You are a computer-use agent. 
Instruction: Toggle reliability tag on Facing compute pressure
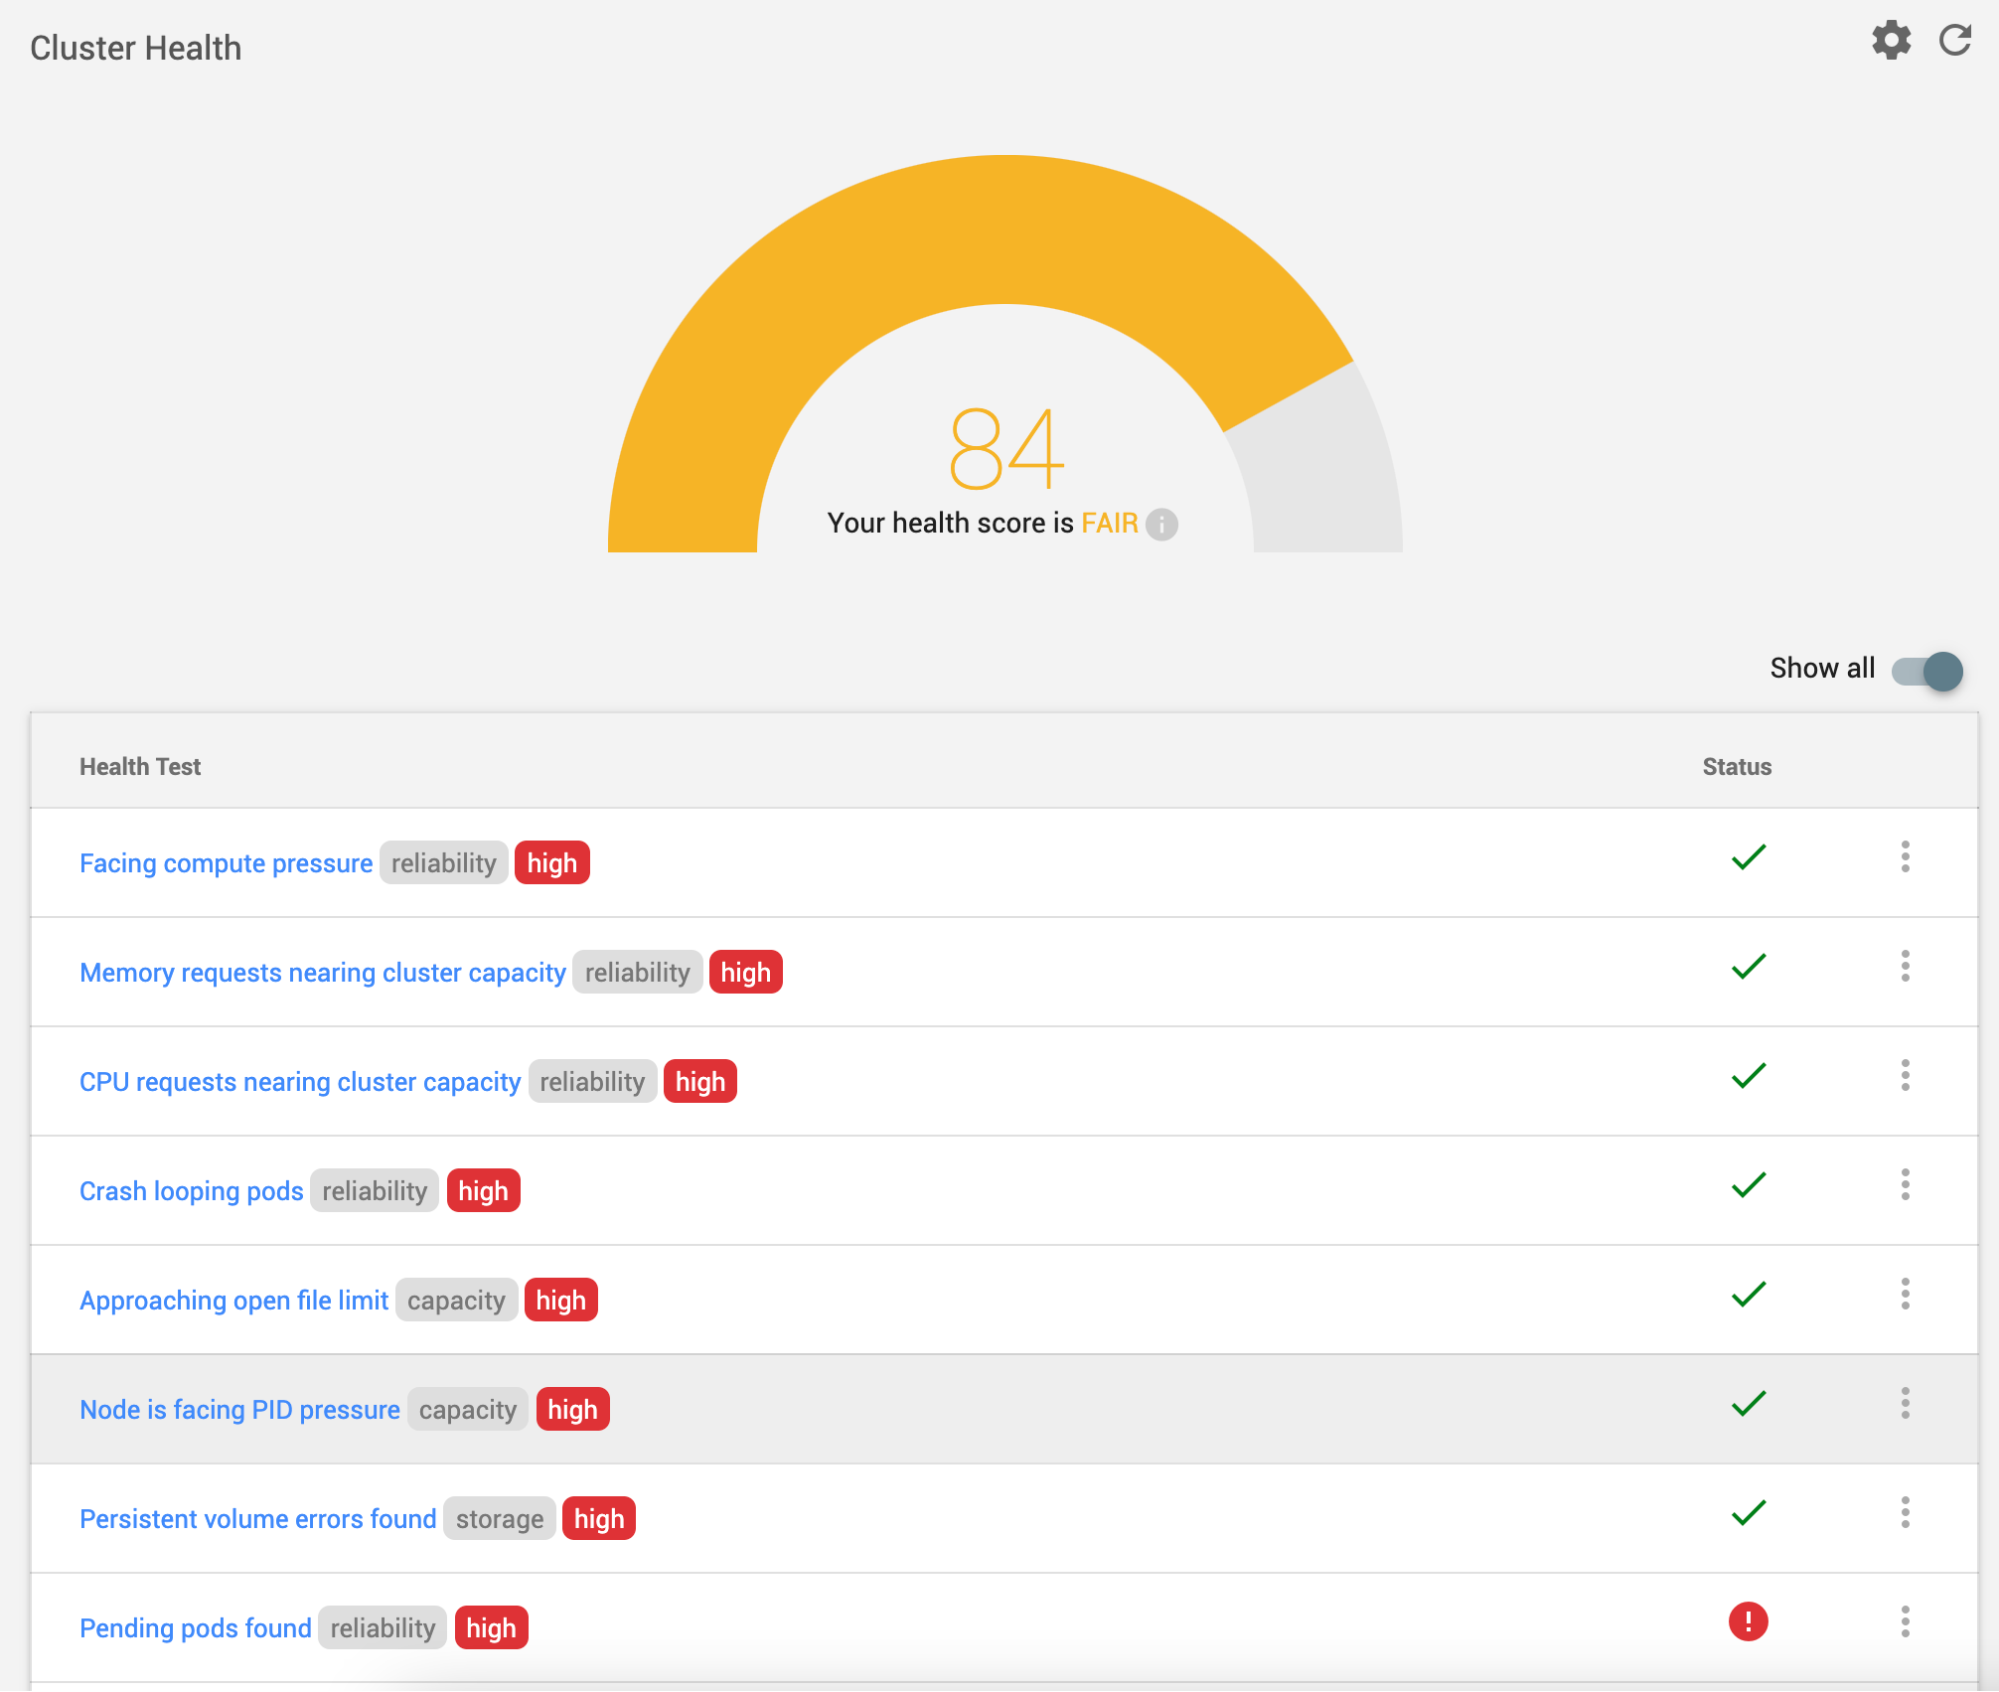coord(441,863)
